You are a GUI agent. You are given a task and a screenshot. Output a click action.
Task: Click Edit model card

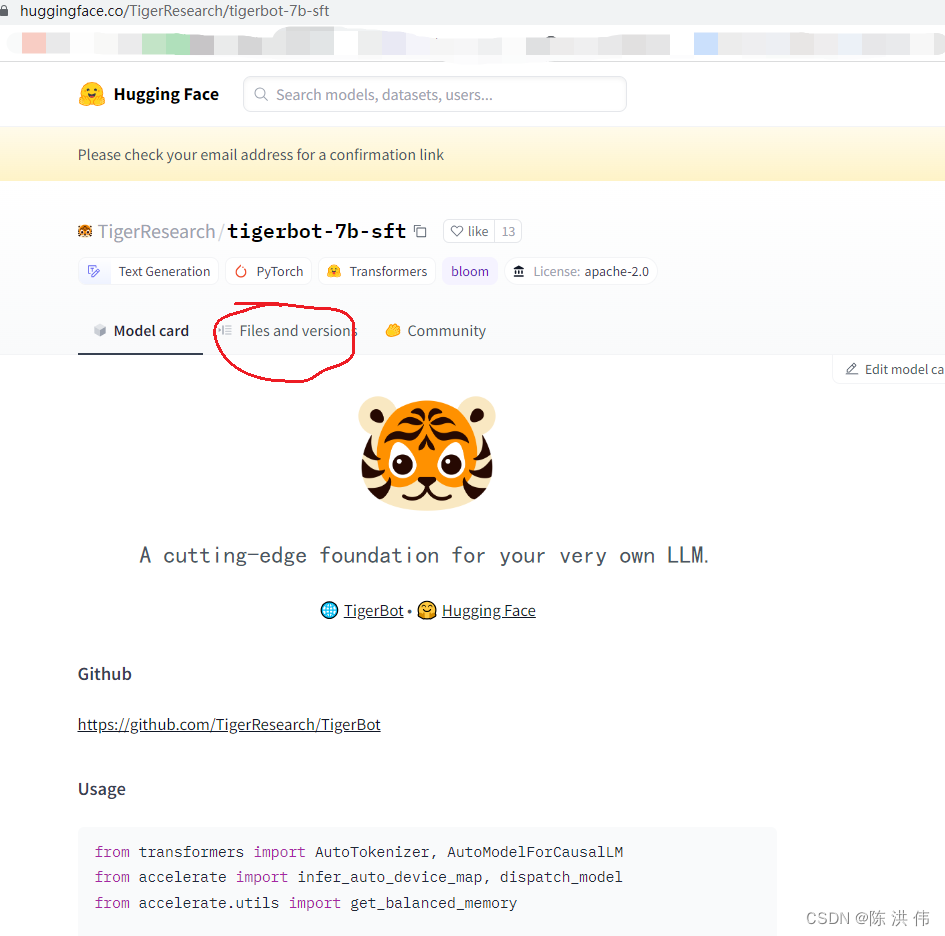pos(895,369)
